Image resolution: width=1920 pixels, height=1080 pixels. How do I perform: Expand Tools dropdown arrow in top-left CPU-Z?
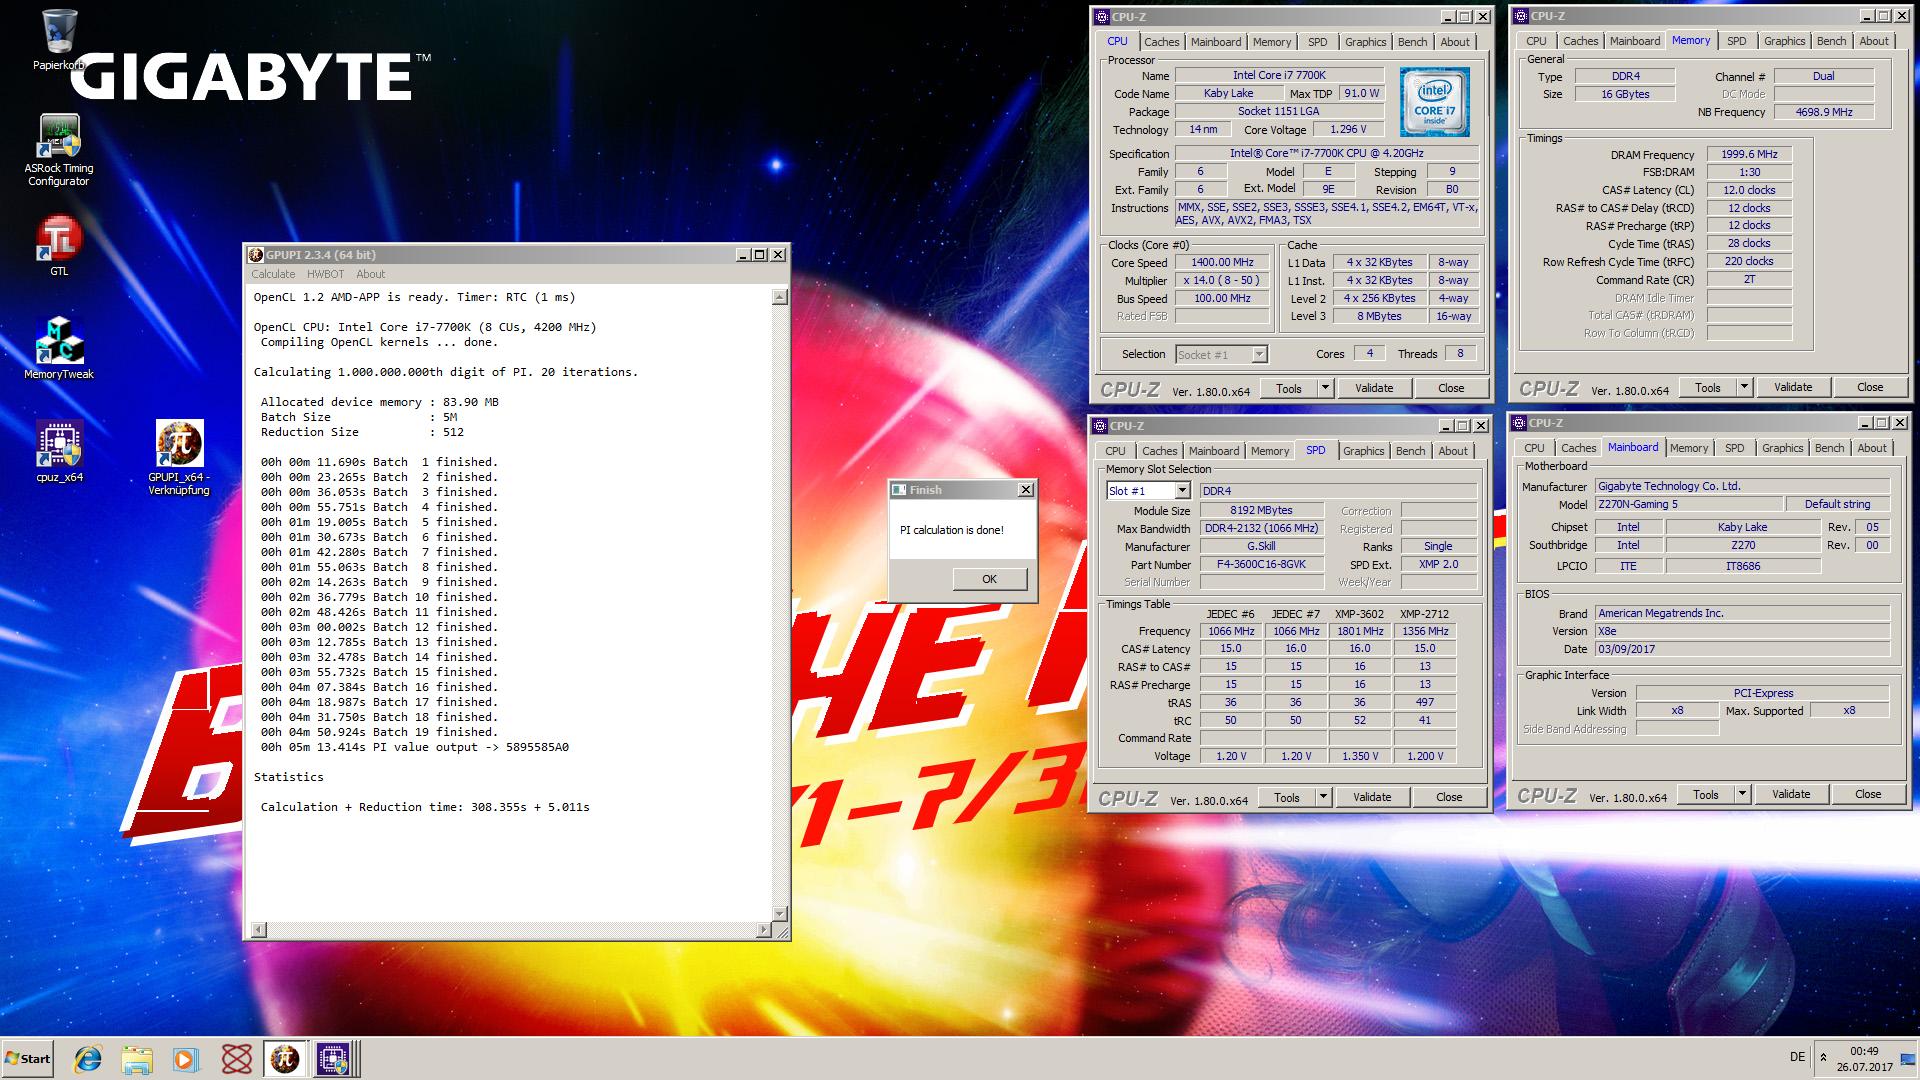pos(1326,388)
